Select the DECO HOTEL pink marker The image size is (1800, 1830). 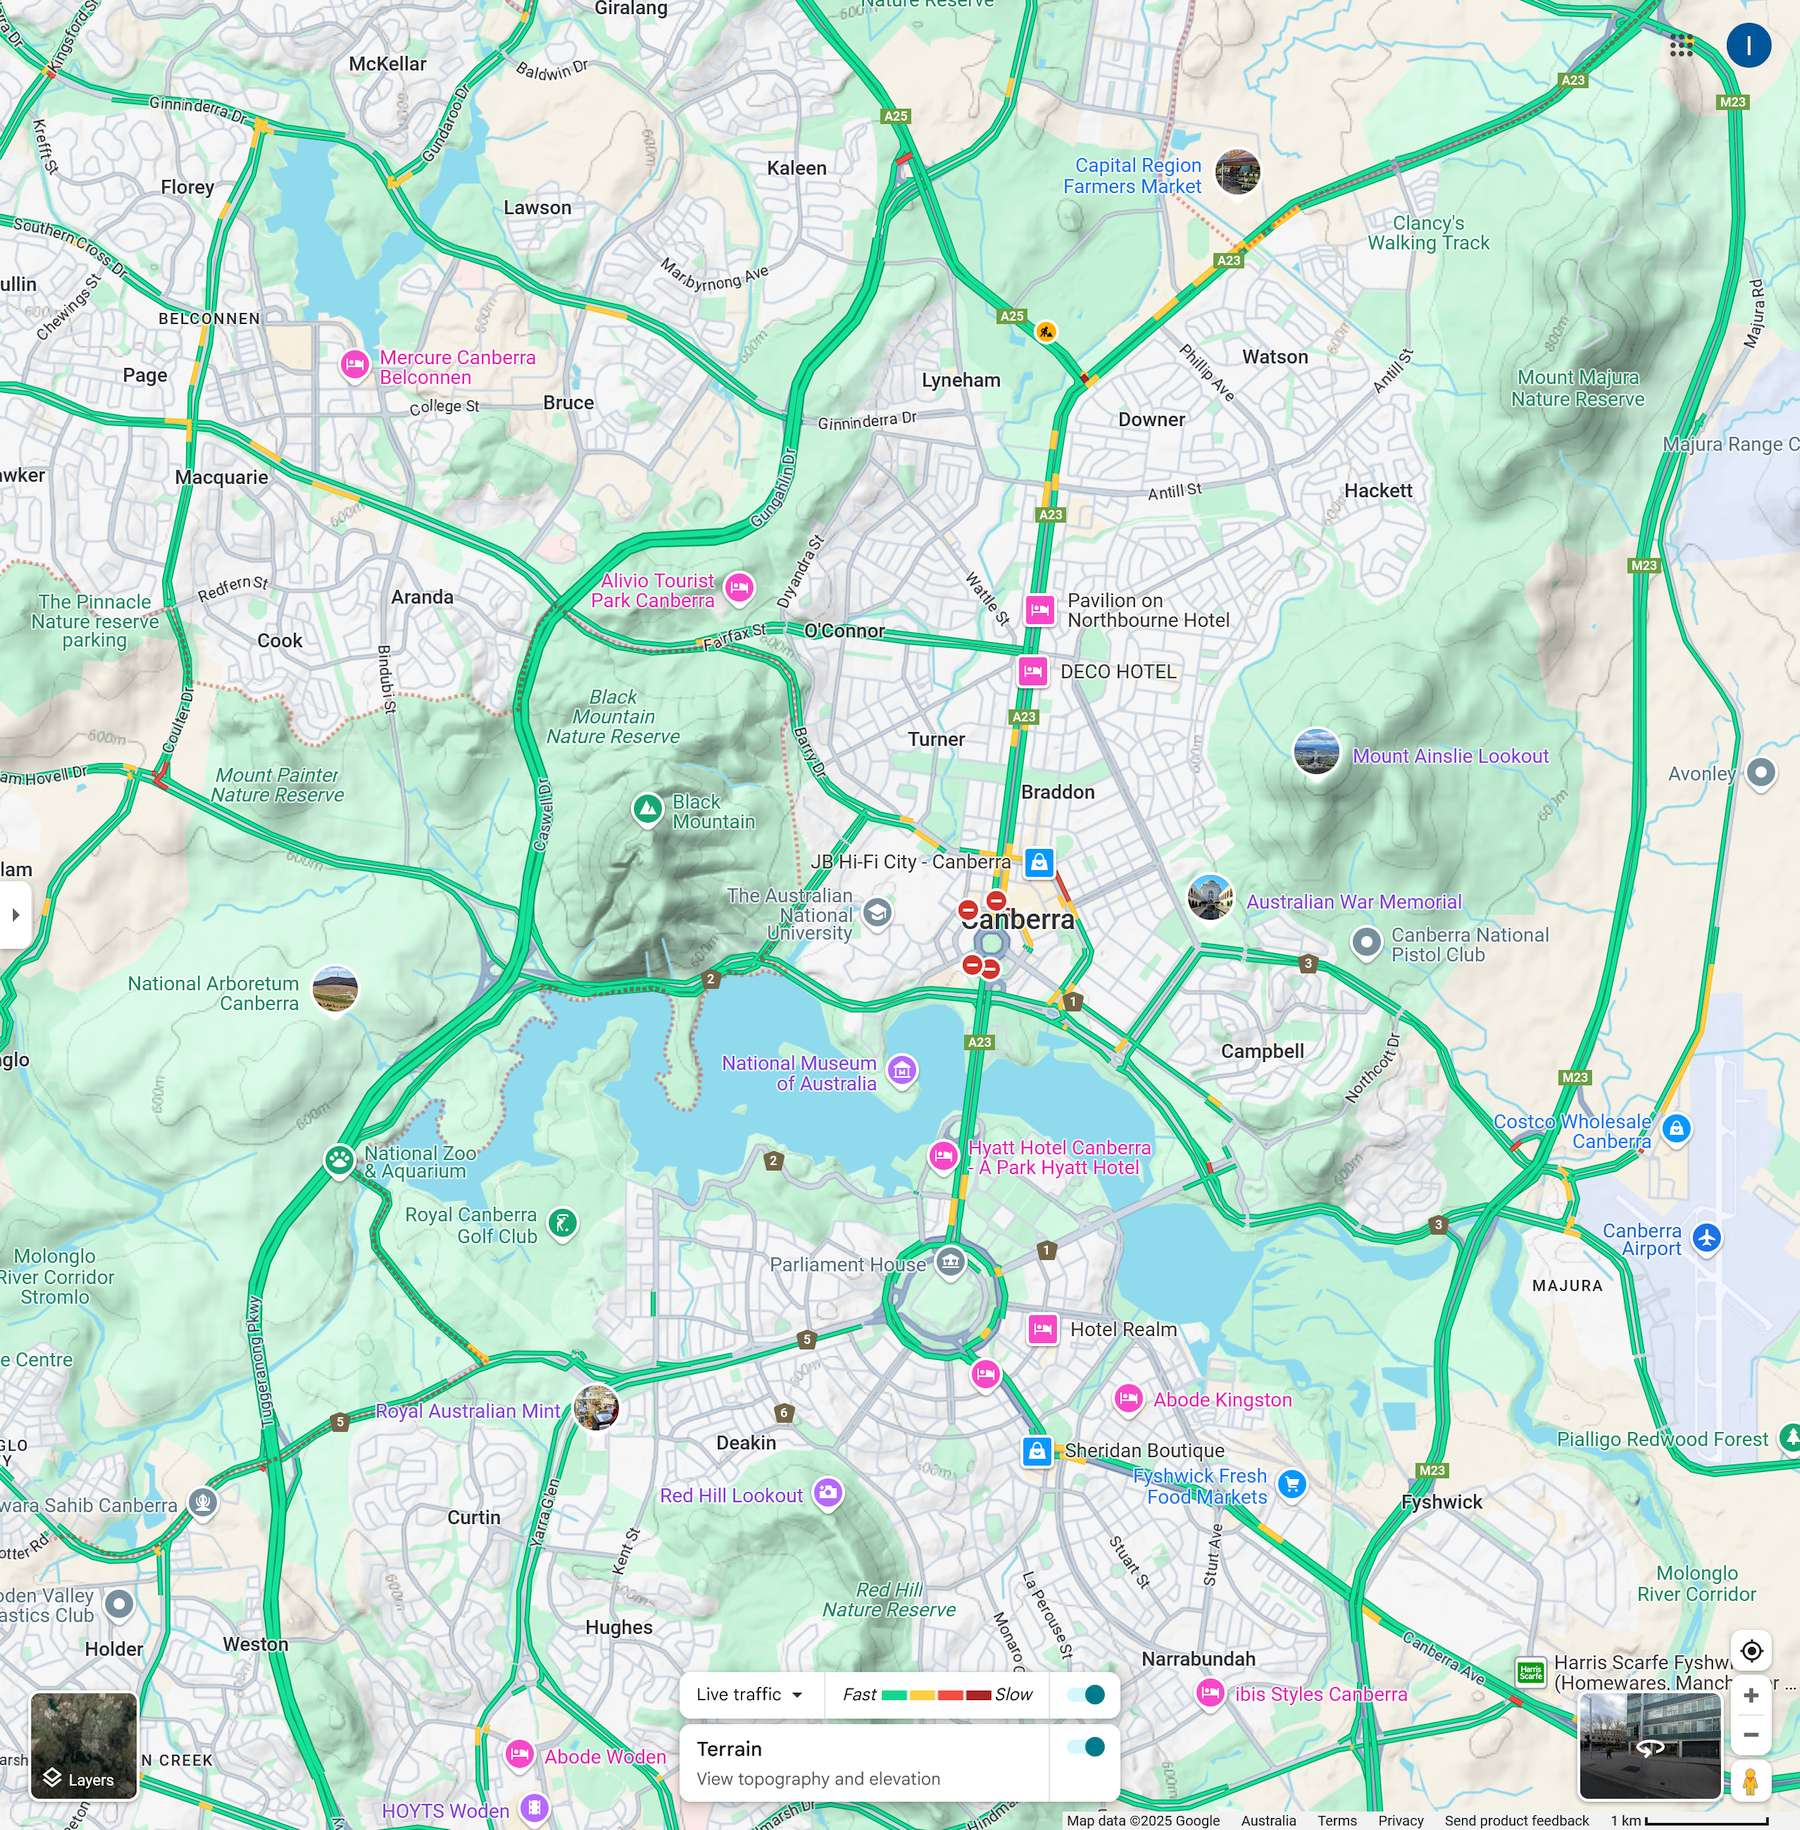pyautogui.click(x=1033, y=671)
